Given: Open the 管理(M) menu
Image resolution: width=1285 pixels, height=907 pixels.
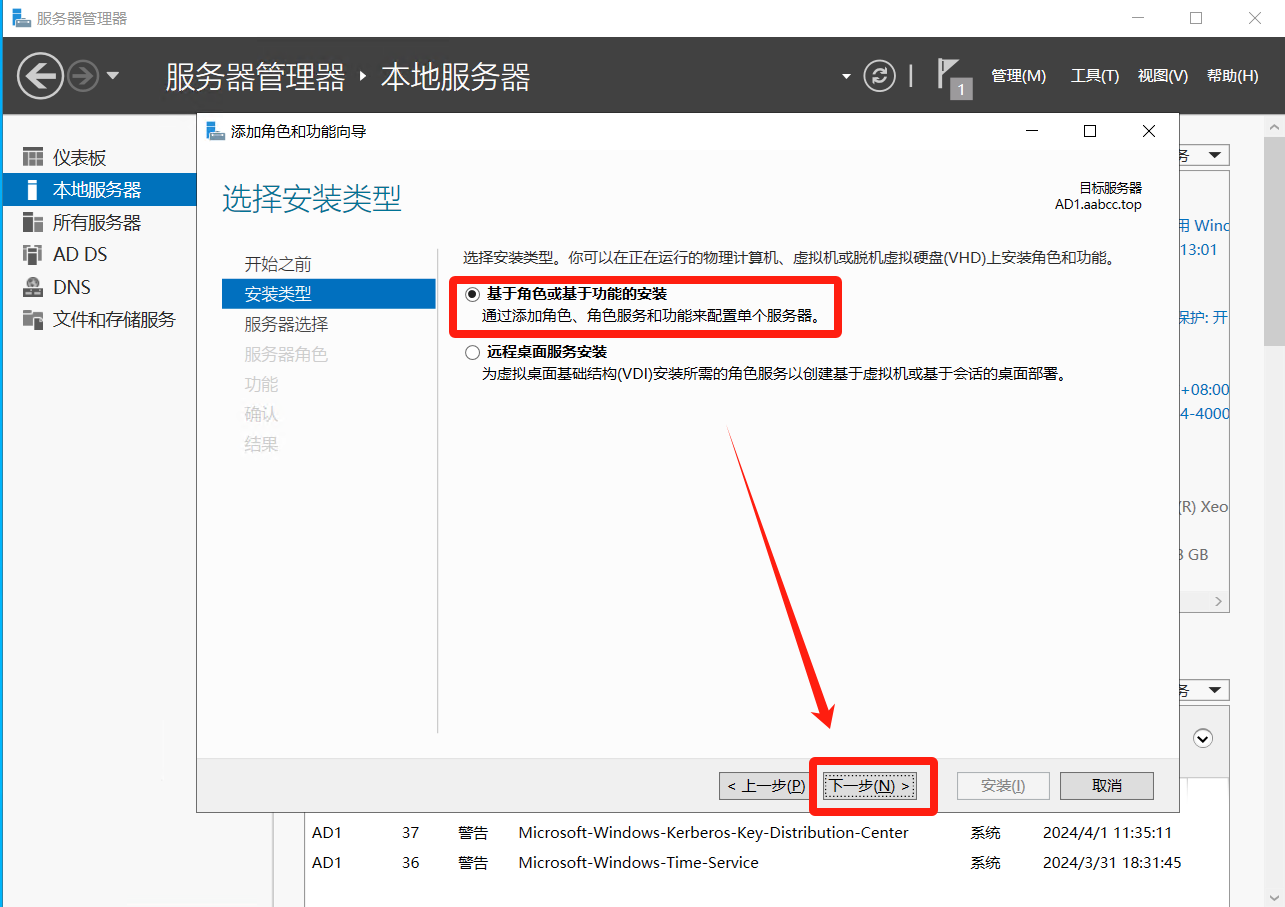Looking at the screenshot, I should pos(1018,76).
